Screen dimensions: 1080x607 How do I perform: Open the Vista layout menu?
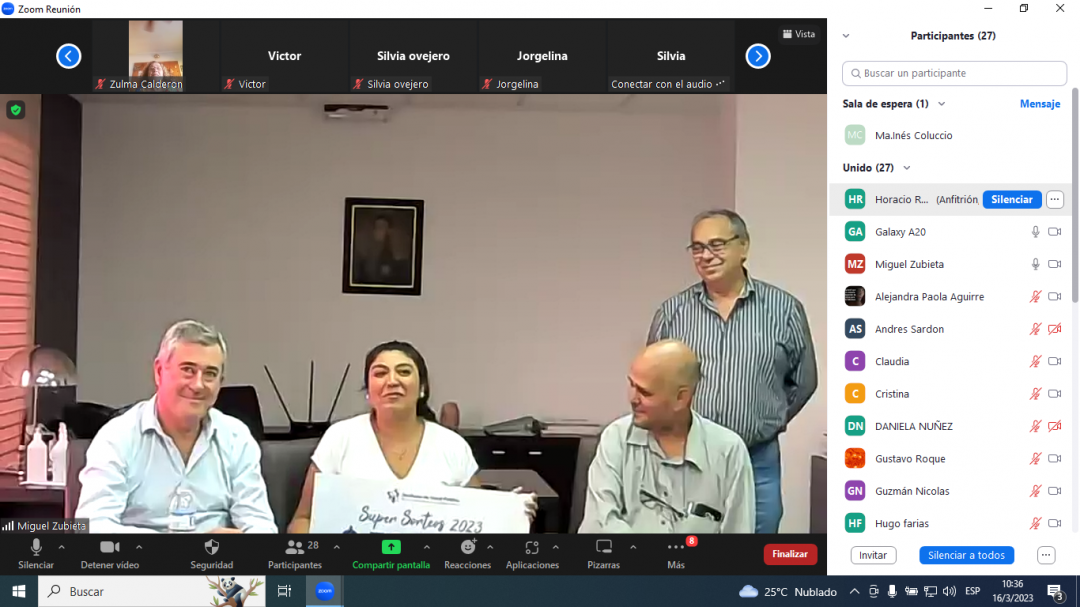click(798, 34)
